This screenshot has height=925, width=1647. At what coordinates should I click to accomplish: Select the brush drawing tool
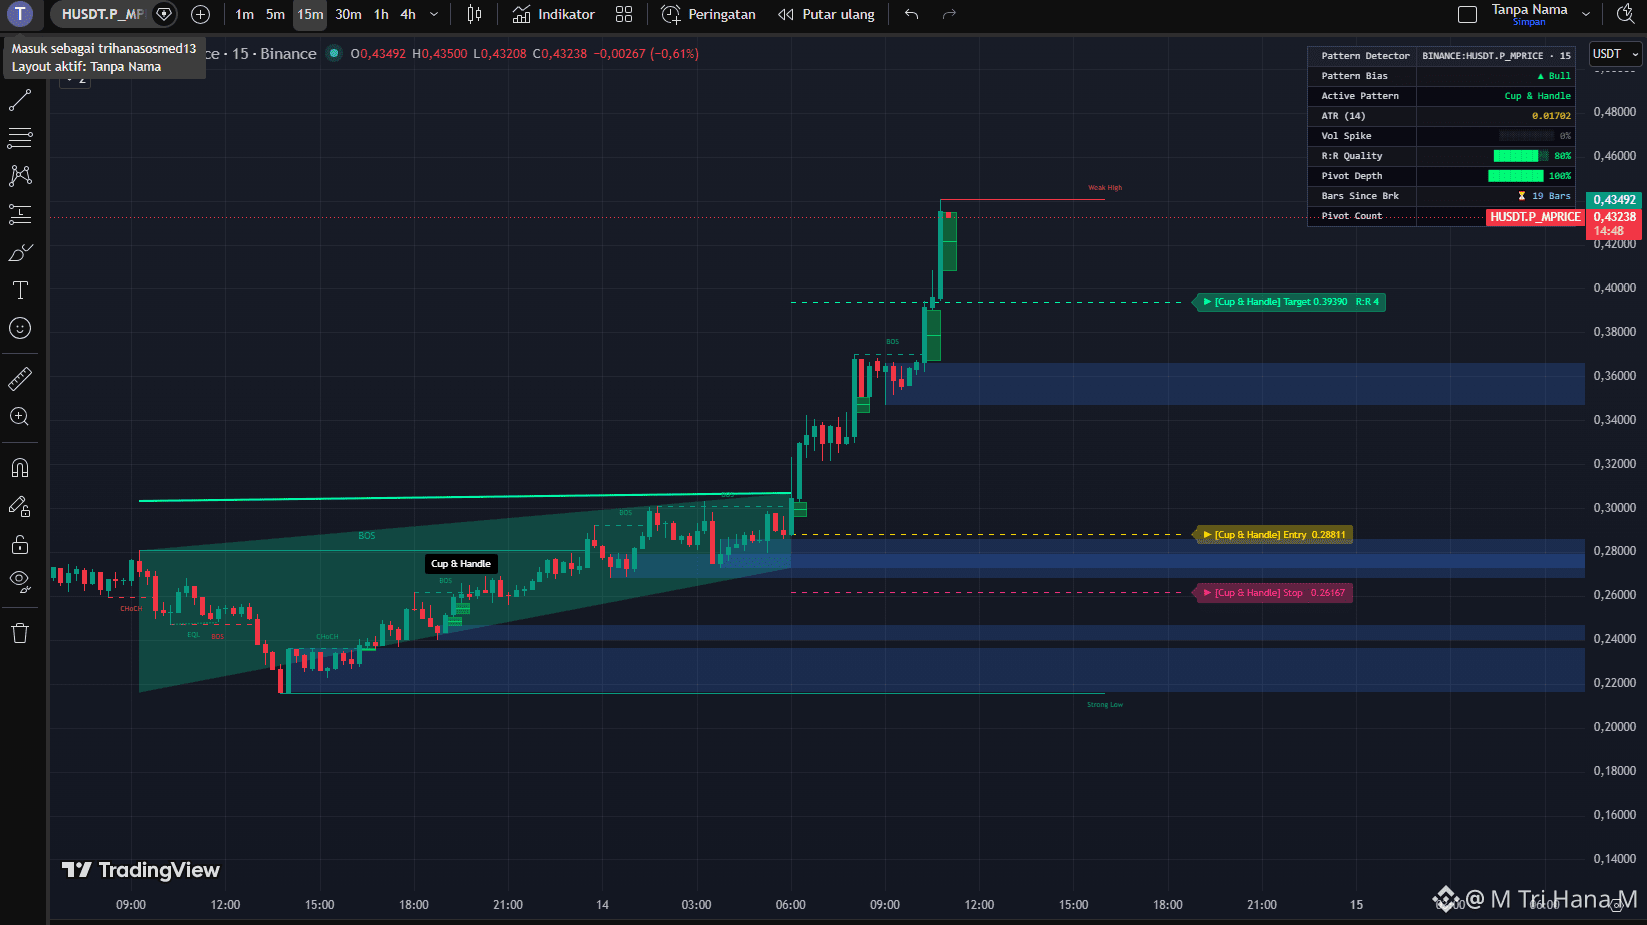coord(20,252)
